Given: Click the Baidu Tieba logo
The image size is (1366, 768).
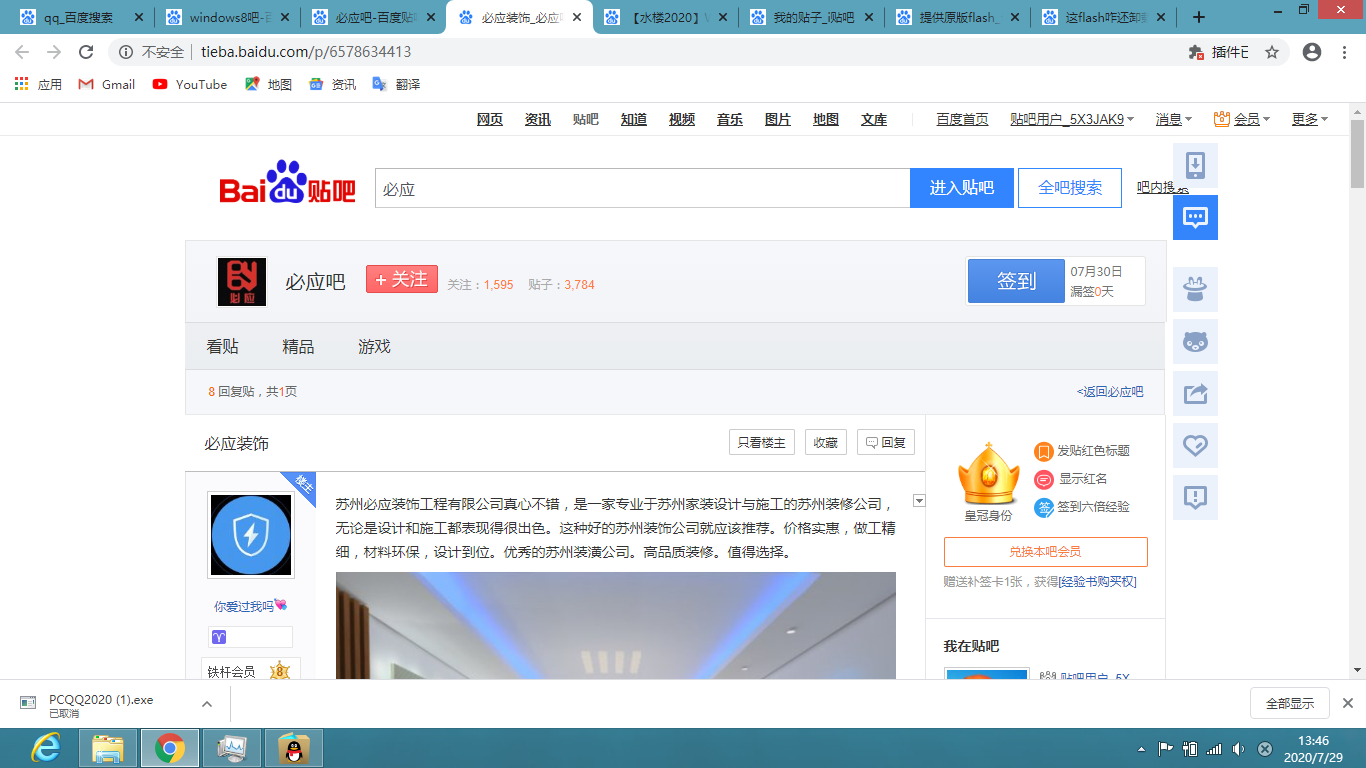Looking at the screenshot, I should click(288, 184).
